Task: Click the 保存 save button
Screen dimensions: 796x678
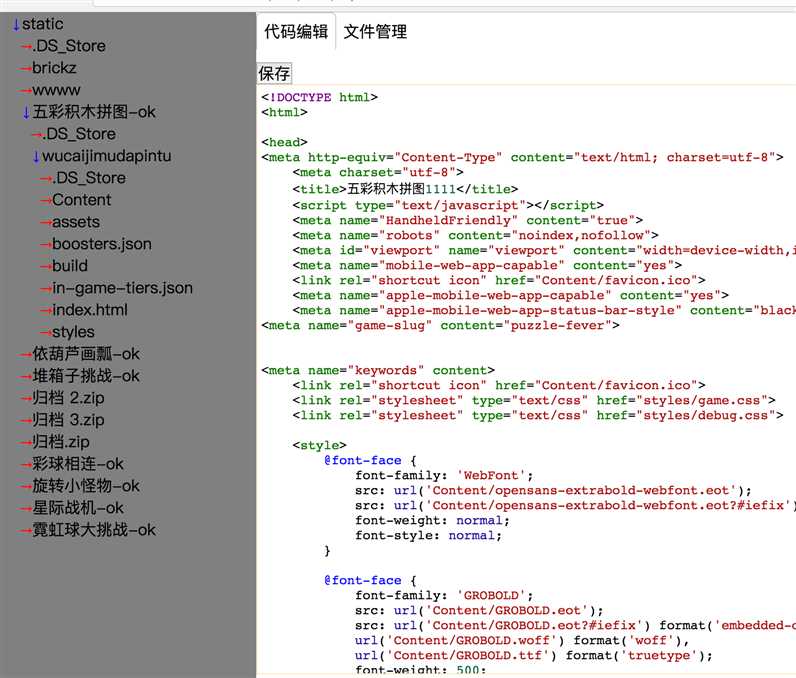Action: pos(274,73)
